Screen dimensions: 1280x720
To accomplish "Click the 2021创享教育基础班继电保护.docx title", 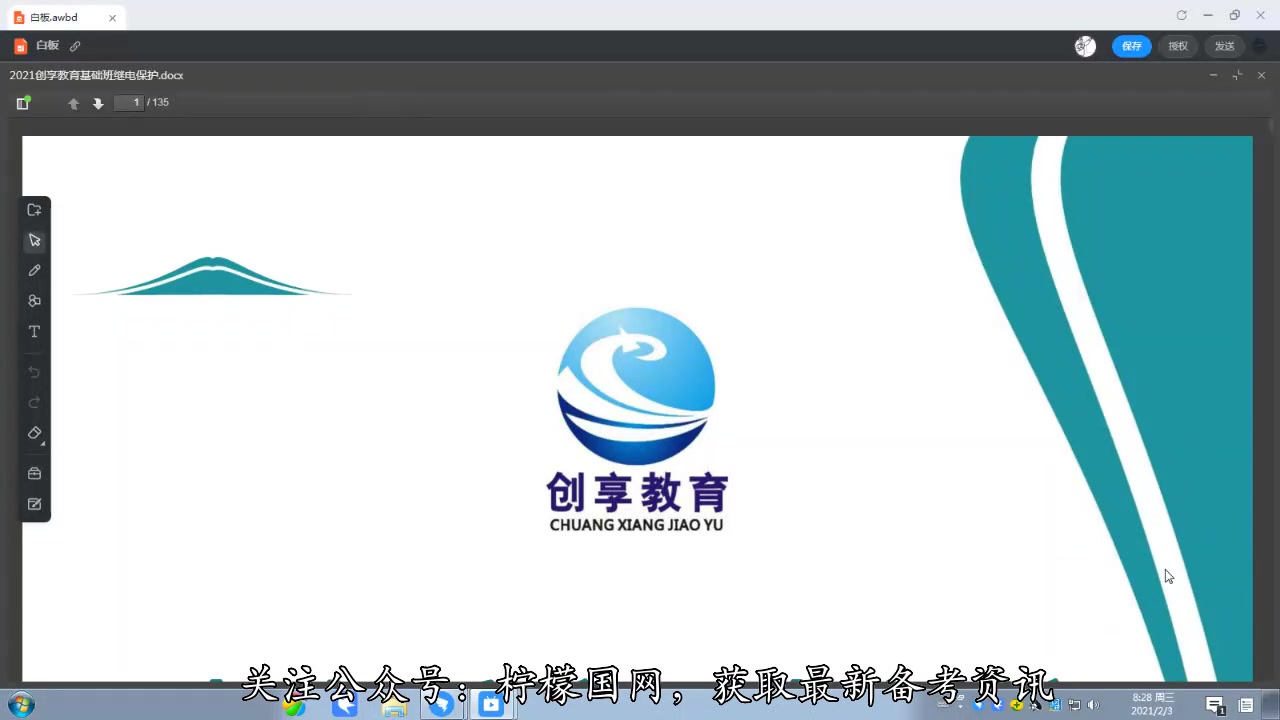I will coord(97,75).
